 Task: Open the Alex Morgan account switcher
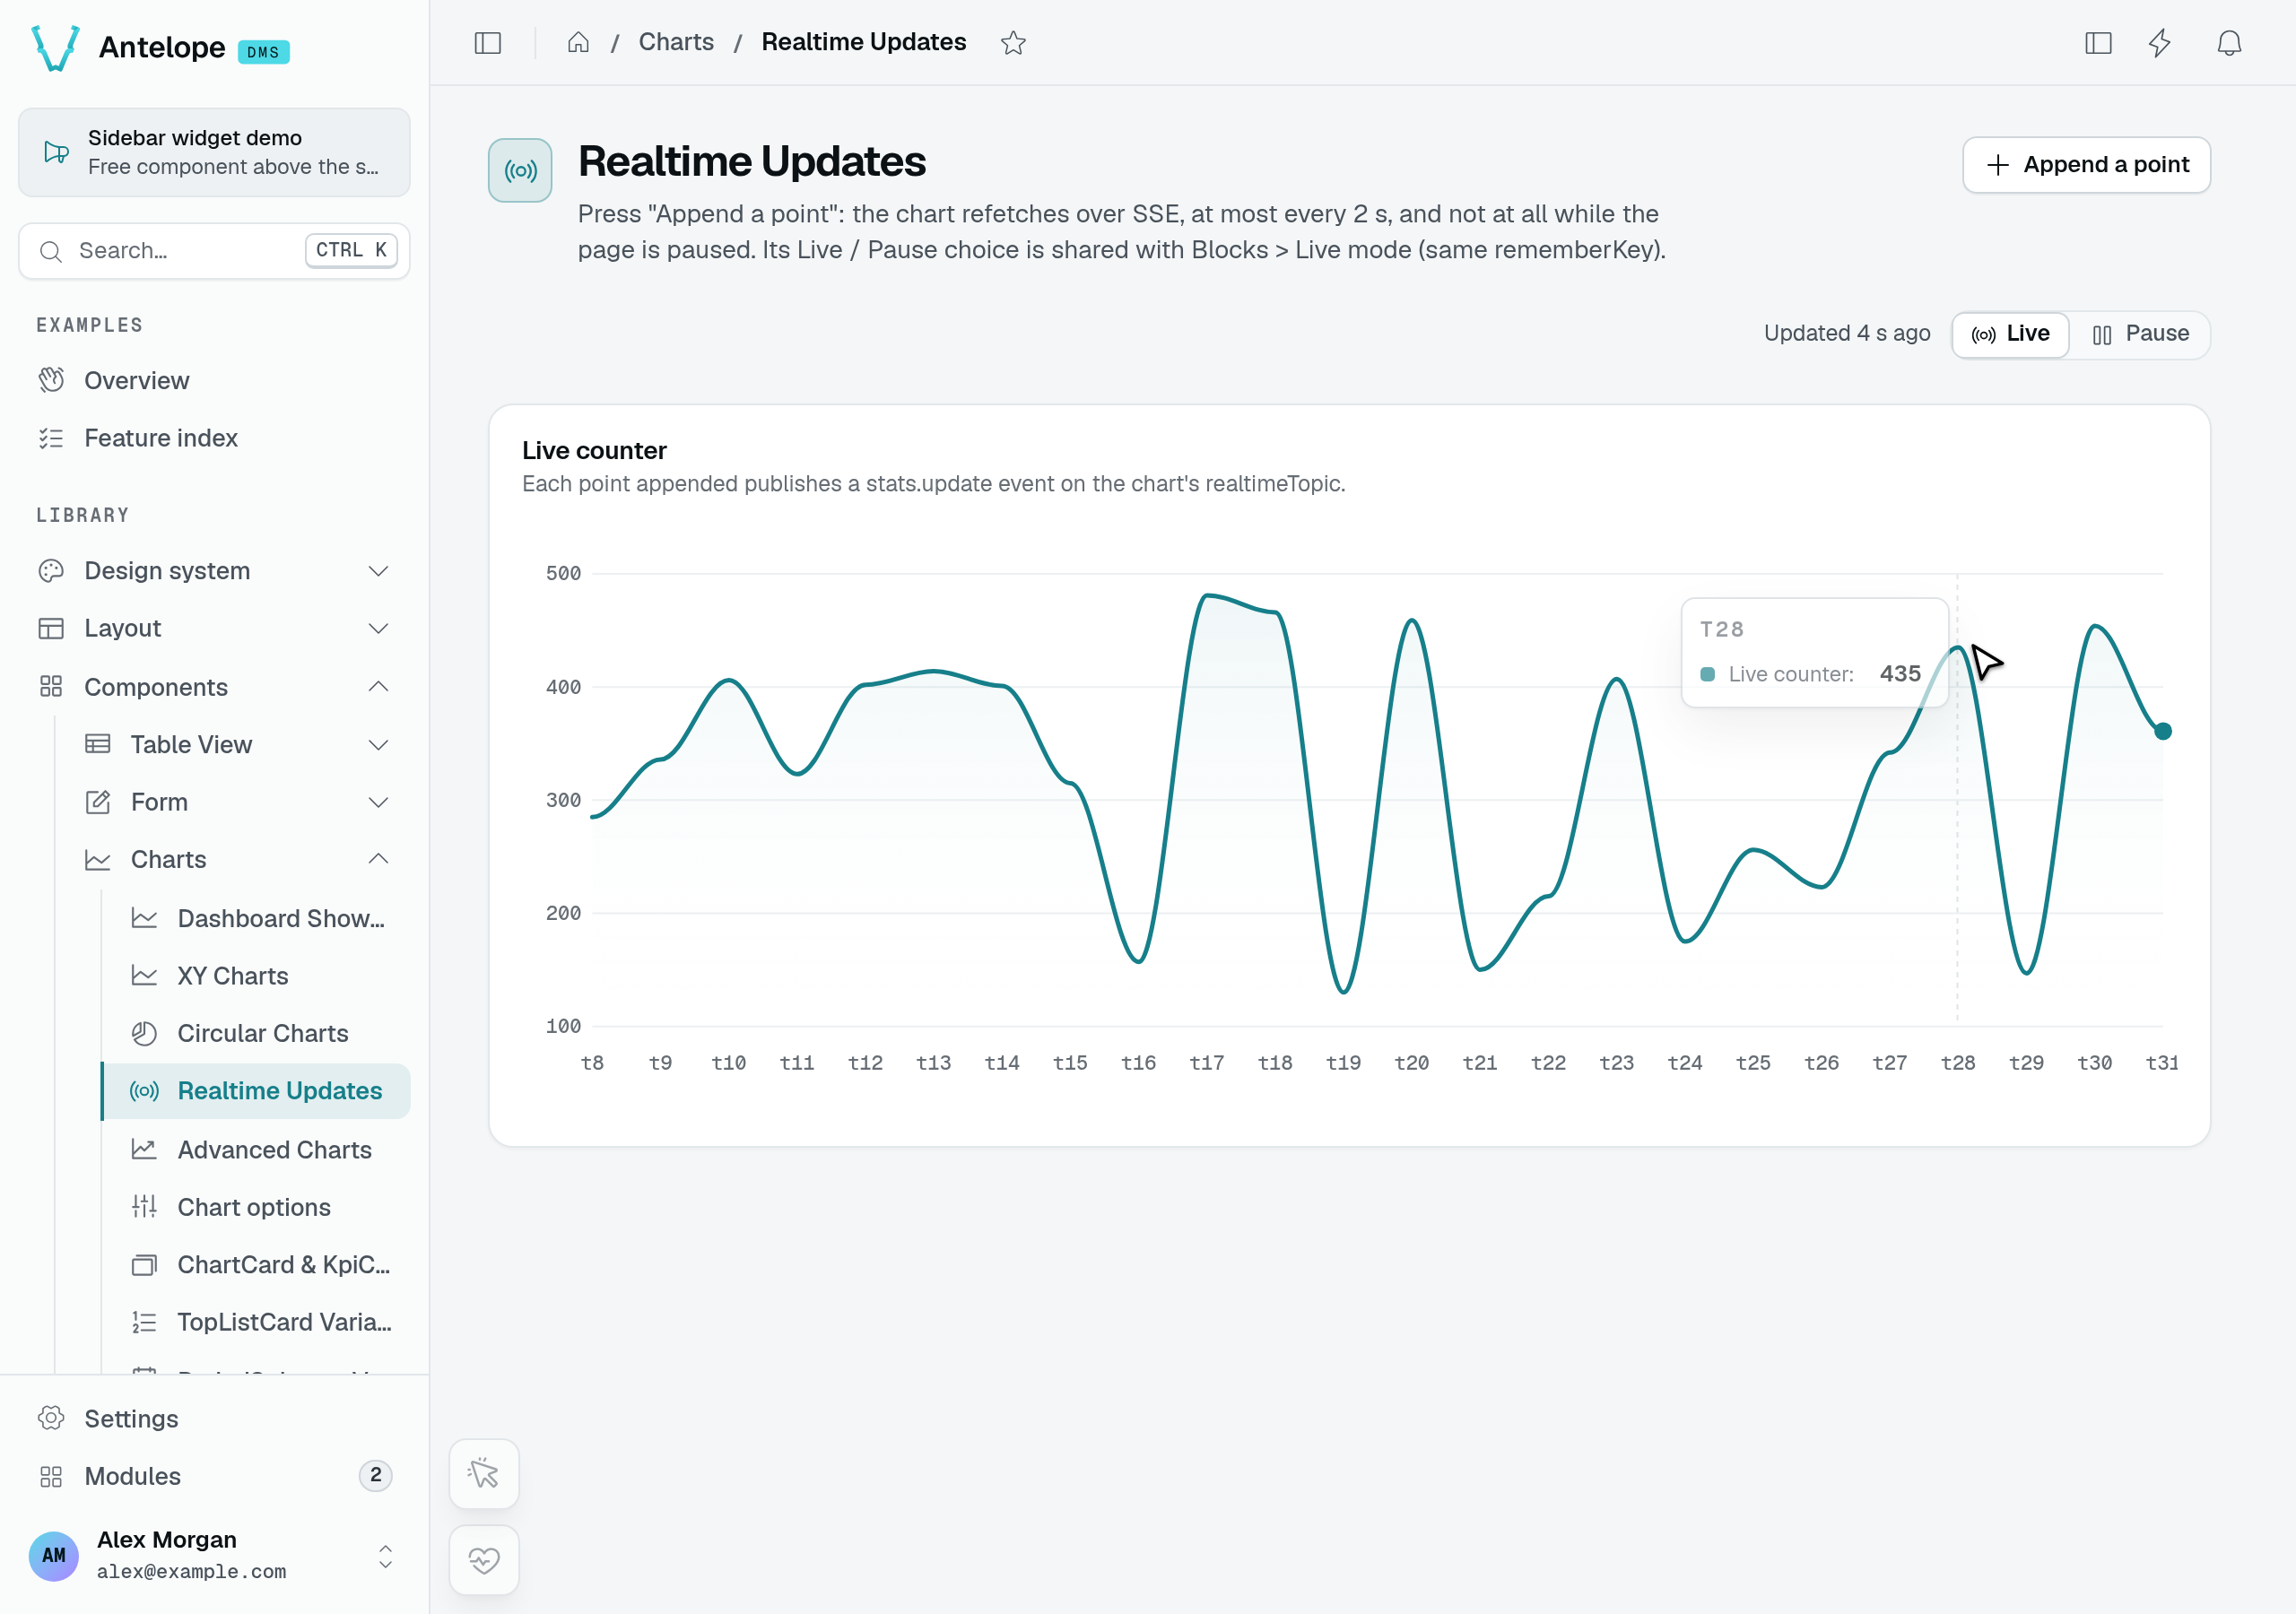(214, 1555)
